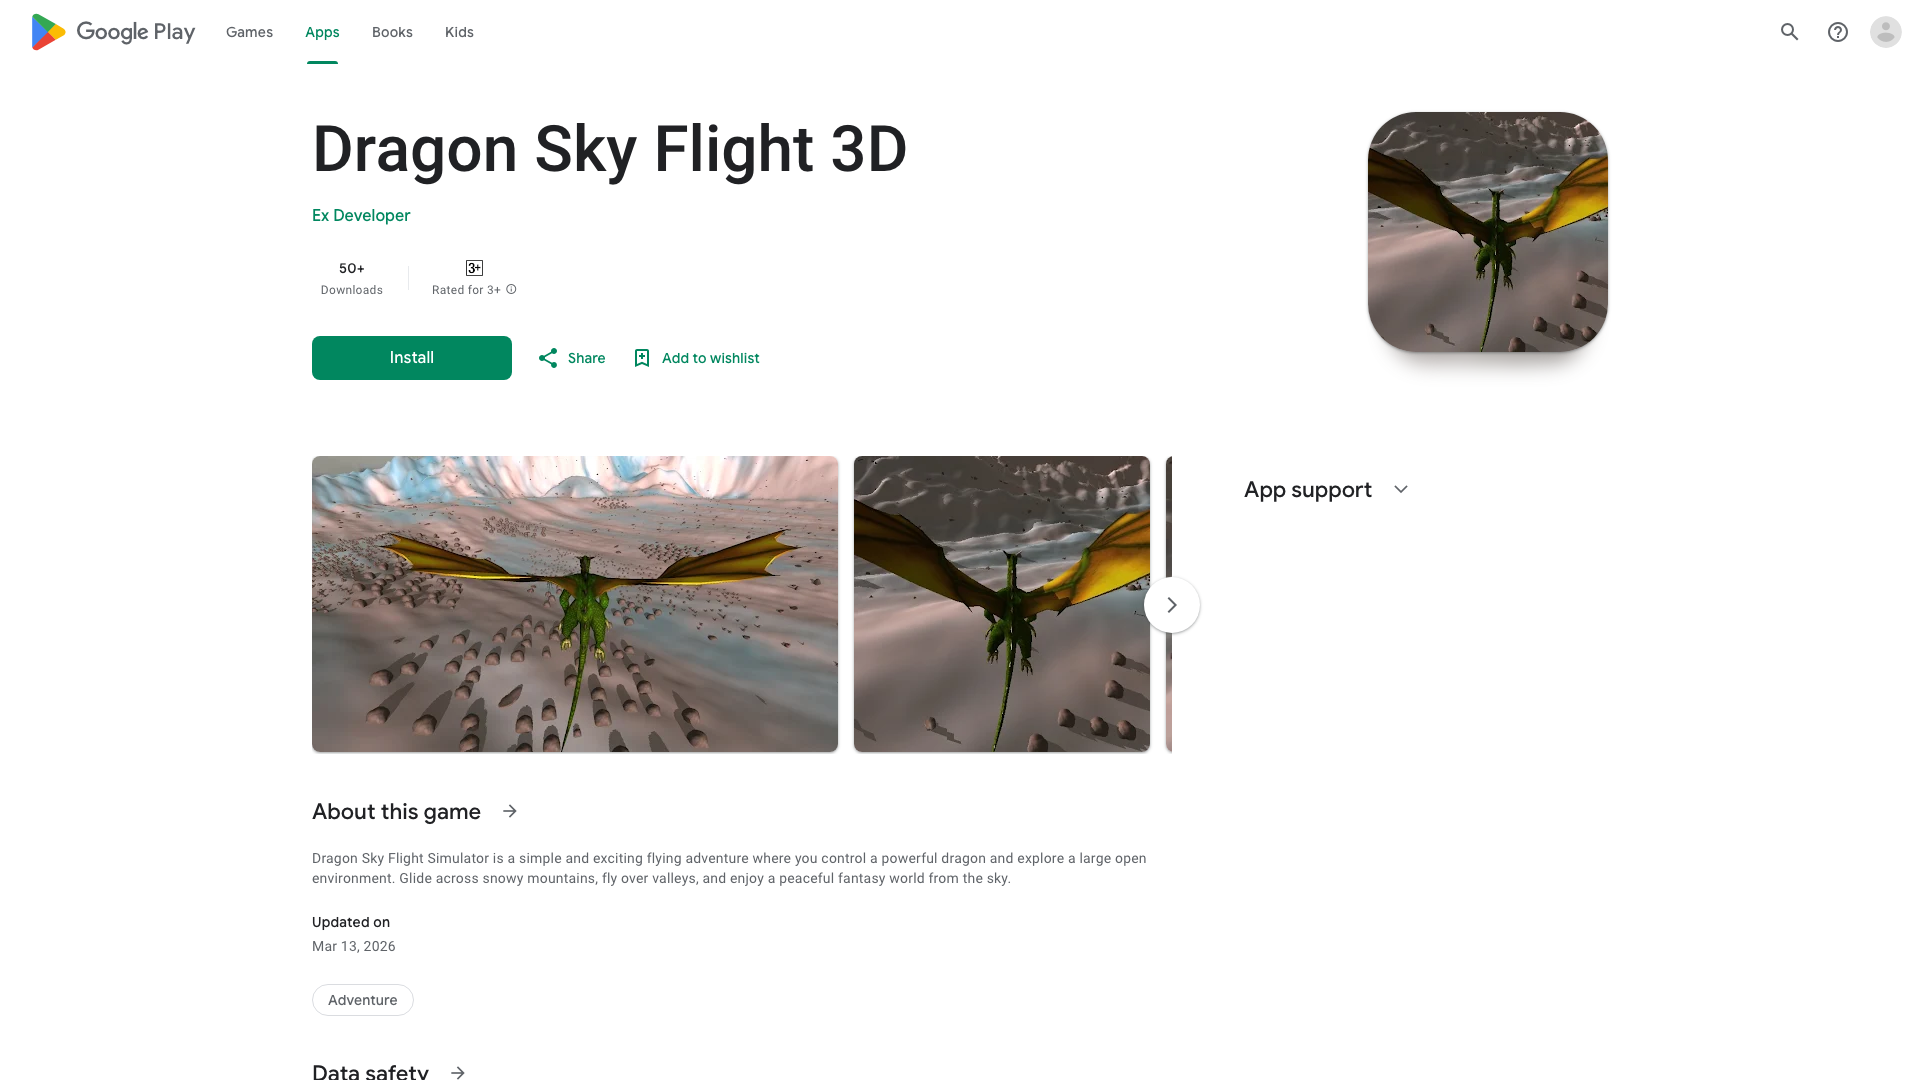The height and width of the screenshot is (1080, 1920).
Task: Switch to the Books tab
Action: [x=392, y=32]
